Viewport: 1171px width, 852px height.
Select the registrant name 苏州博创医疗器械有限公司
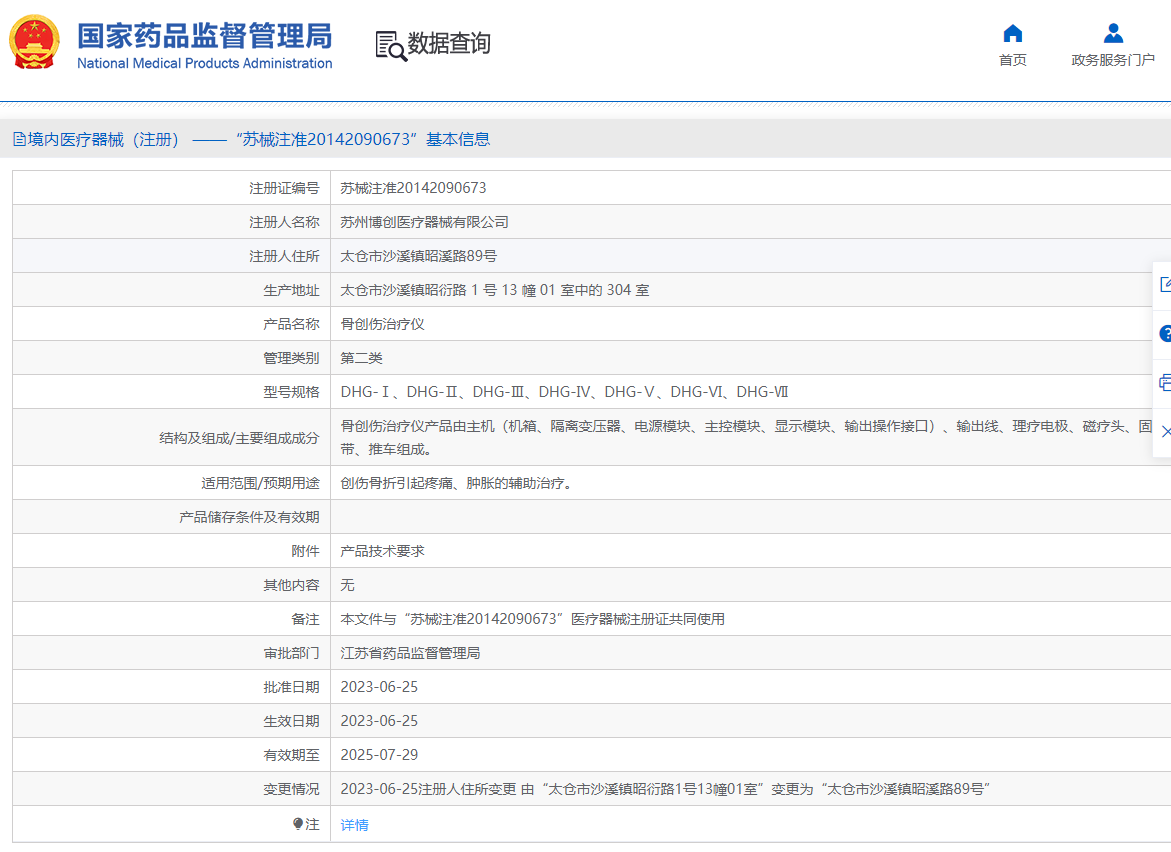click(x=424, y=222)
